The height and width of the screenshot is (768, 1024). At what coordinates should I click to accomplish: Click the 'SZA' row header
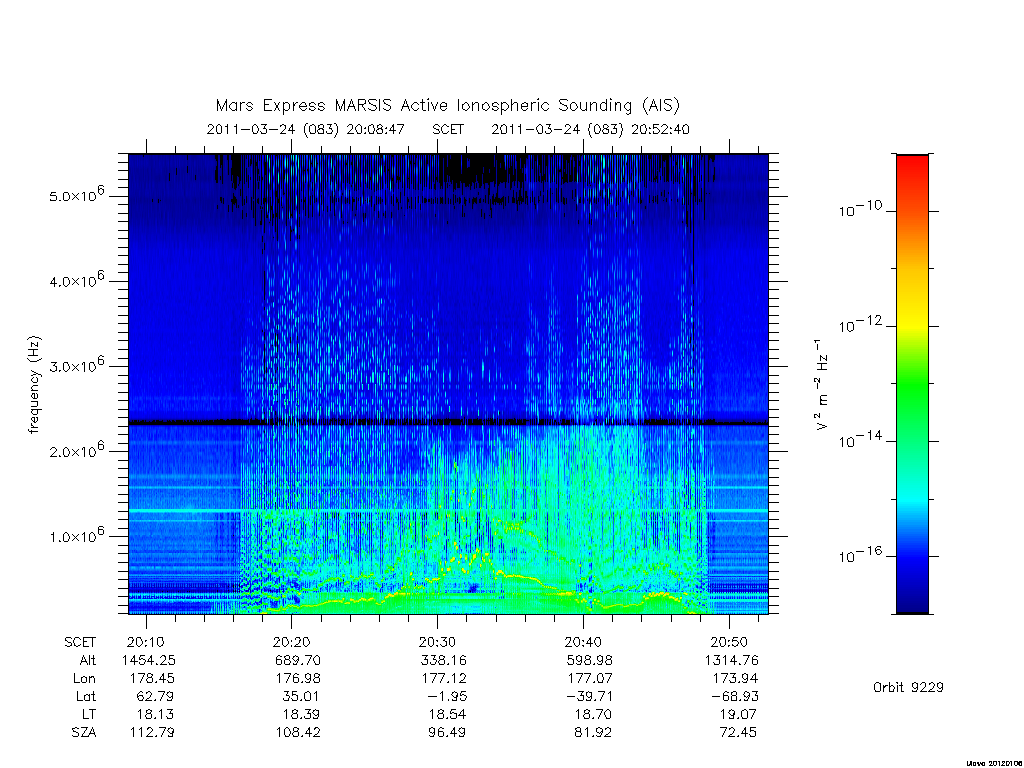click(x=84, y=732)
